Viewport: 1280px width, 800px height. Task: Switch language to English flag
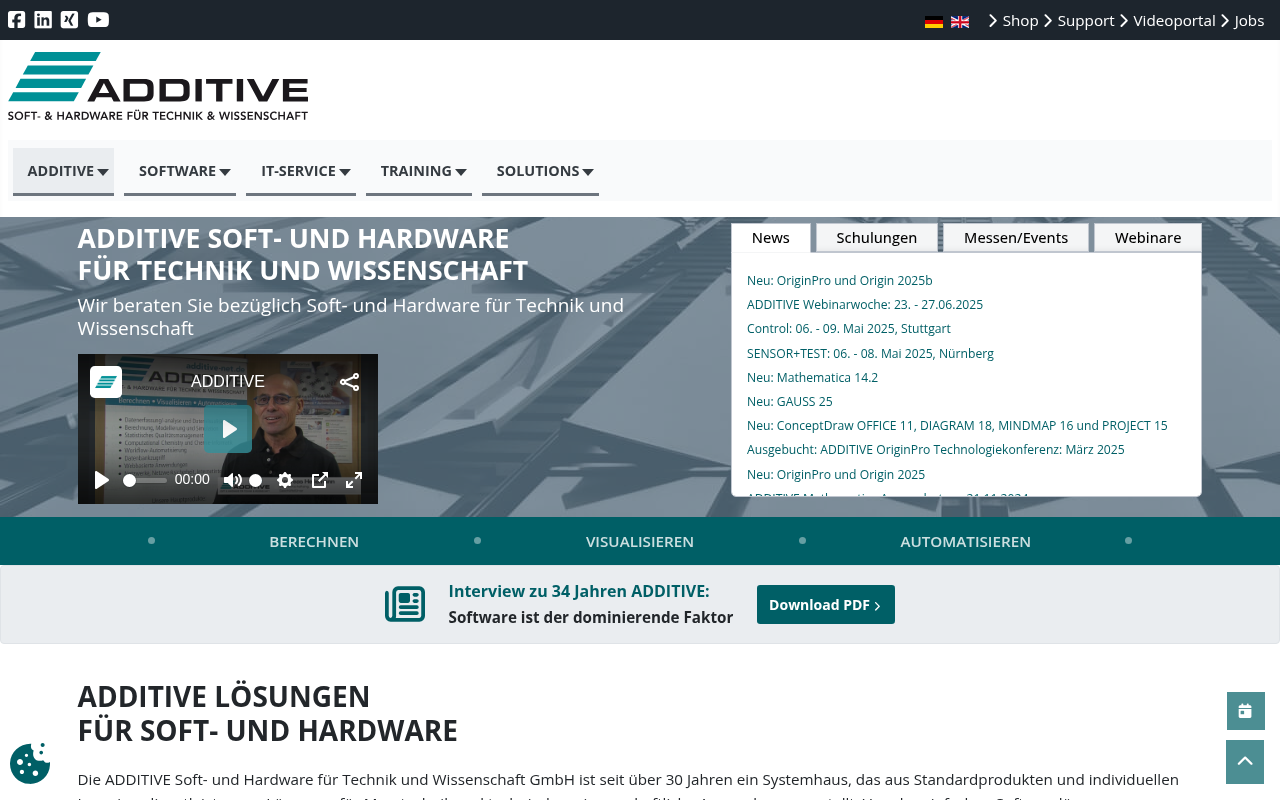point(960,22)
